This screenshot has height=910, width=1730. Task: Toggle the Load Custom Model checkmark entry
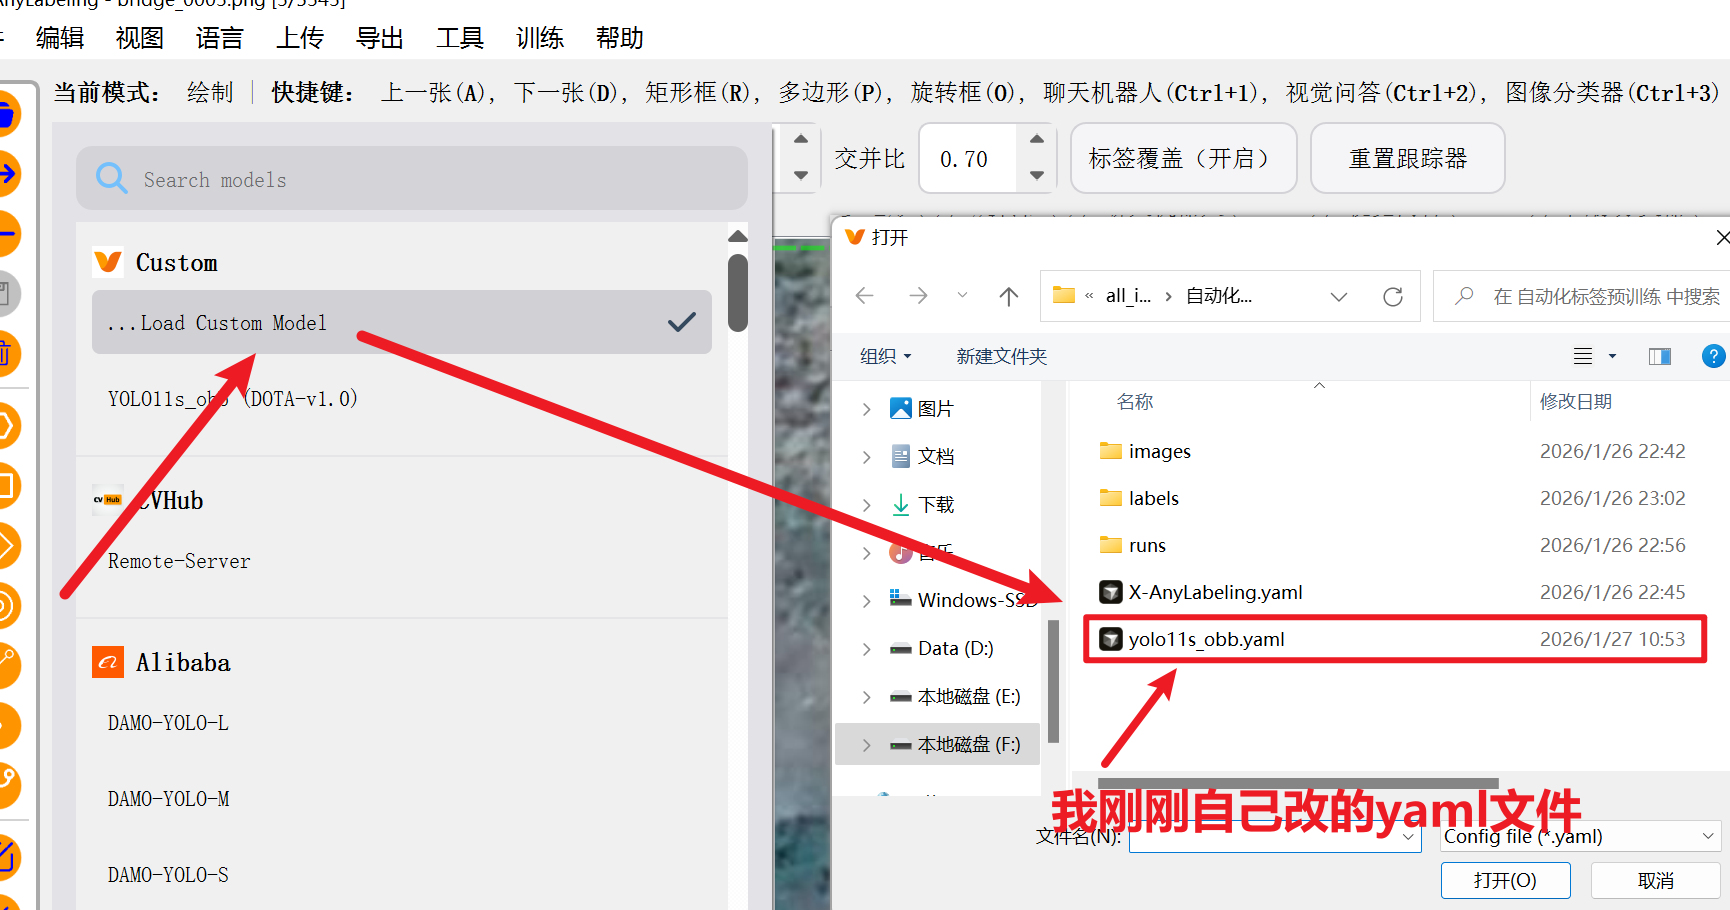tap(402, 322)
